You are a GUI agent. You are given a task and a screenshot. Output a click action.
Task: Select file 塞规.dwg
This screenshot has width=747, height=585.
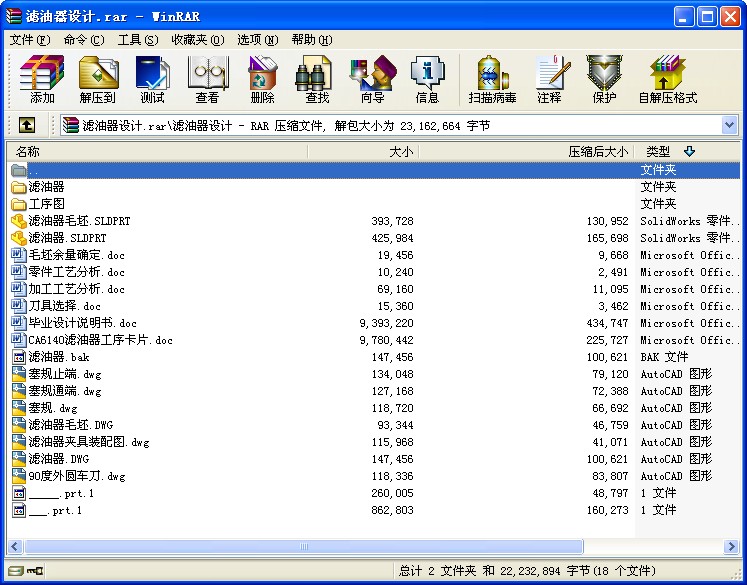tap(52, 408)
